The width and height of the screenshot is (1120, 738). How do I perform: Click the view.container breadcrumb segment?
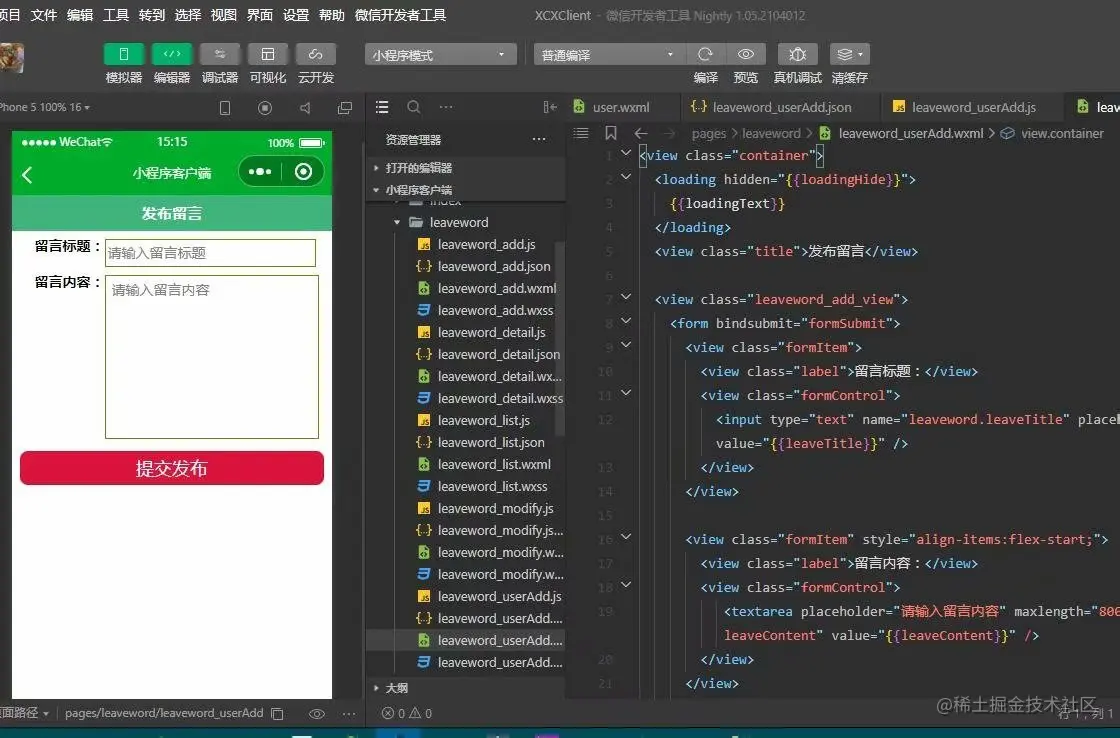point(1062,133)
